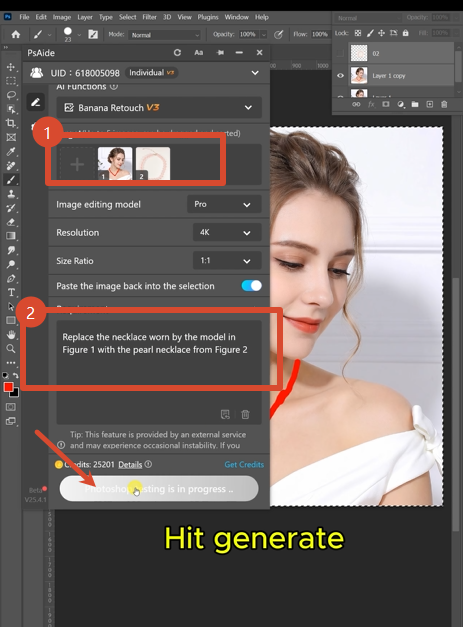The width and height of the screenshot is (463, 627).
Task: Select the Horizontal Type tool
Action: (x=11, y=292)
